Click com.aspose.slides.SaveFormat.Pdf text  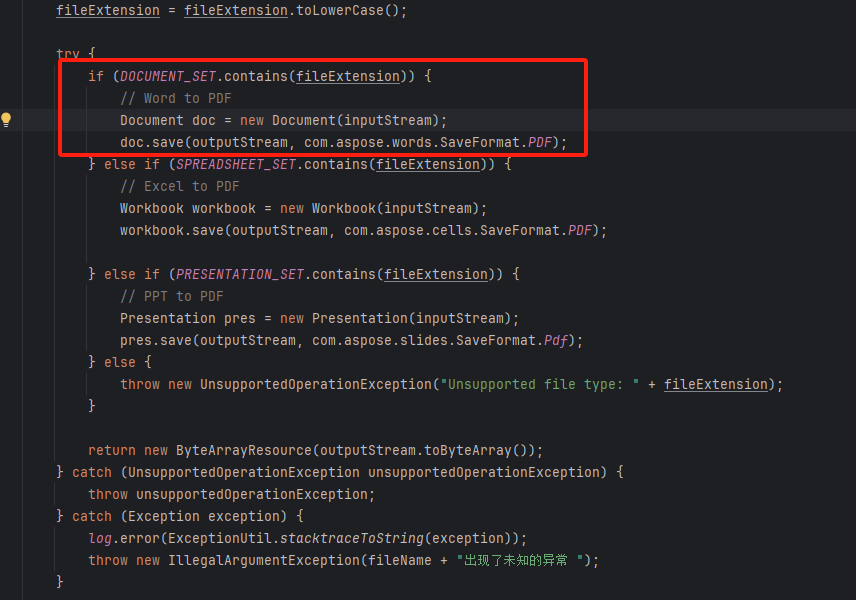pos(441,340)
